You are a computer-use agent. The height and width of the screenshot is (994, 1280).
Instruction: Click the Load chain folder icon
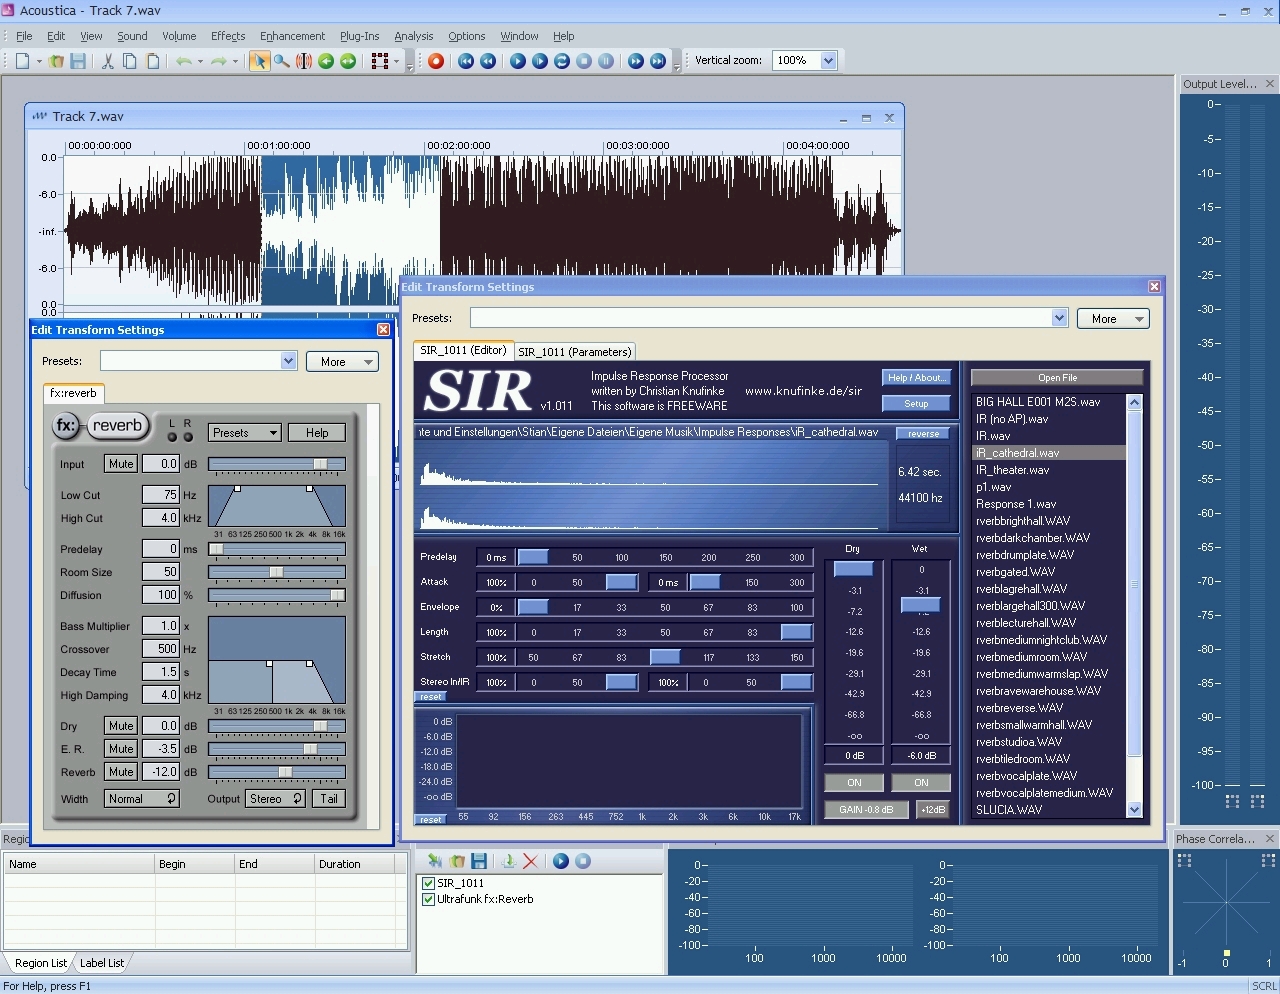(457, 861)
